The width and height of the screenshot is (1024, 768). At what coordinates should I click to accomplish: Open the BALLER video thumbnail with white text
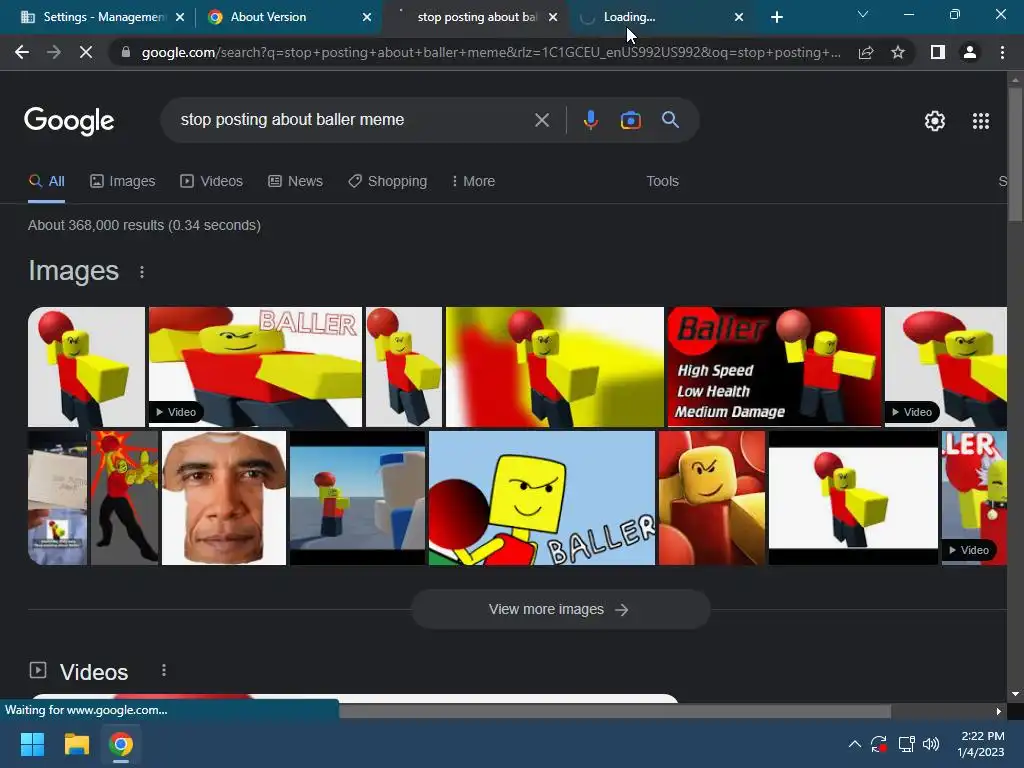(x=255, y=366)
